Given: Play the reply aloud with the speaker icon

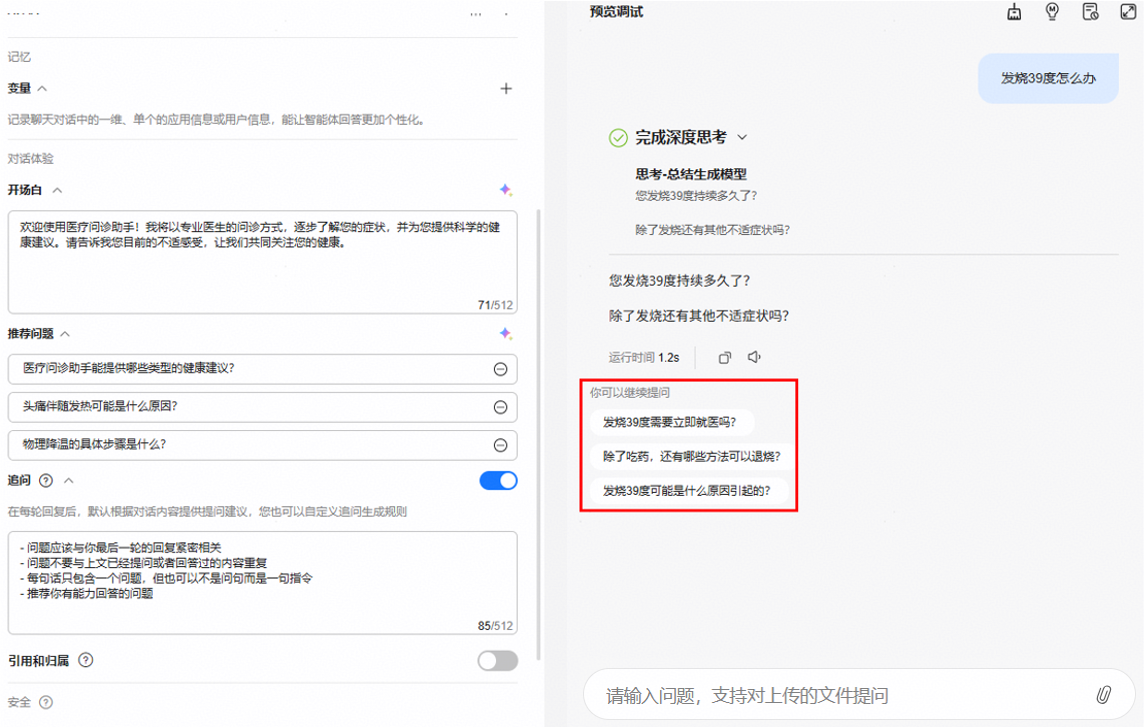Looking at the screenshot, I should click(x=754, y=357).
